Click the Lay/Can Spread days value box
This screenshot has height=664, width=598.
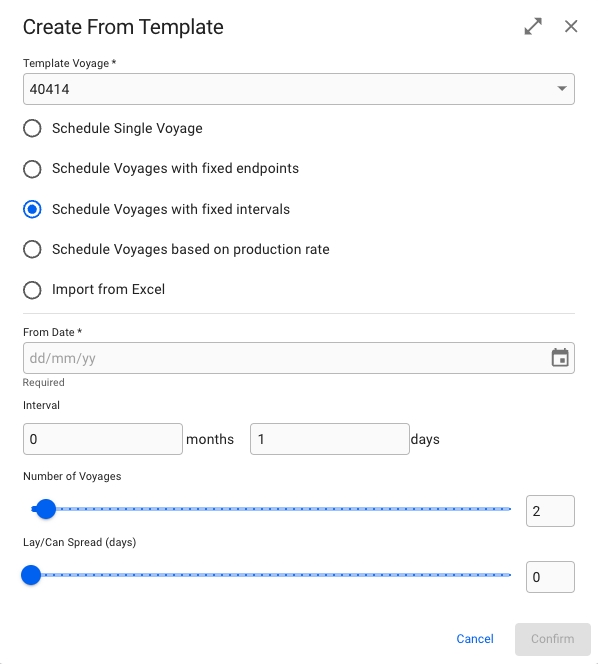(x=550, y=577)
